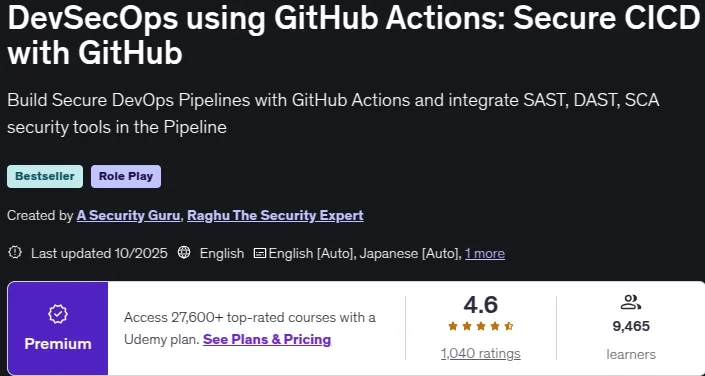The width and height of the screenshot is (705, 376).
Task: Show 1 more caption languages
Action: pos(485,254)
